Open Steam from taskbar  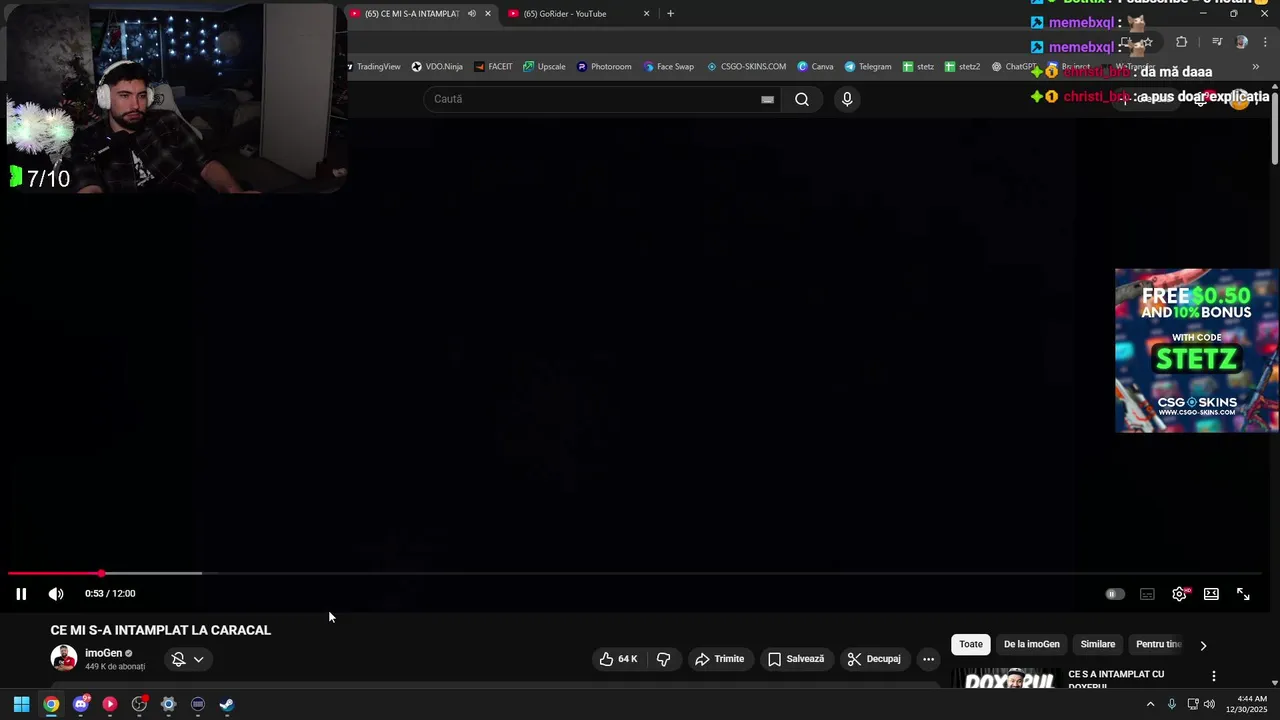tap(227, 704)
